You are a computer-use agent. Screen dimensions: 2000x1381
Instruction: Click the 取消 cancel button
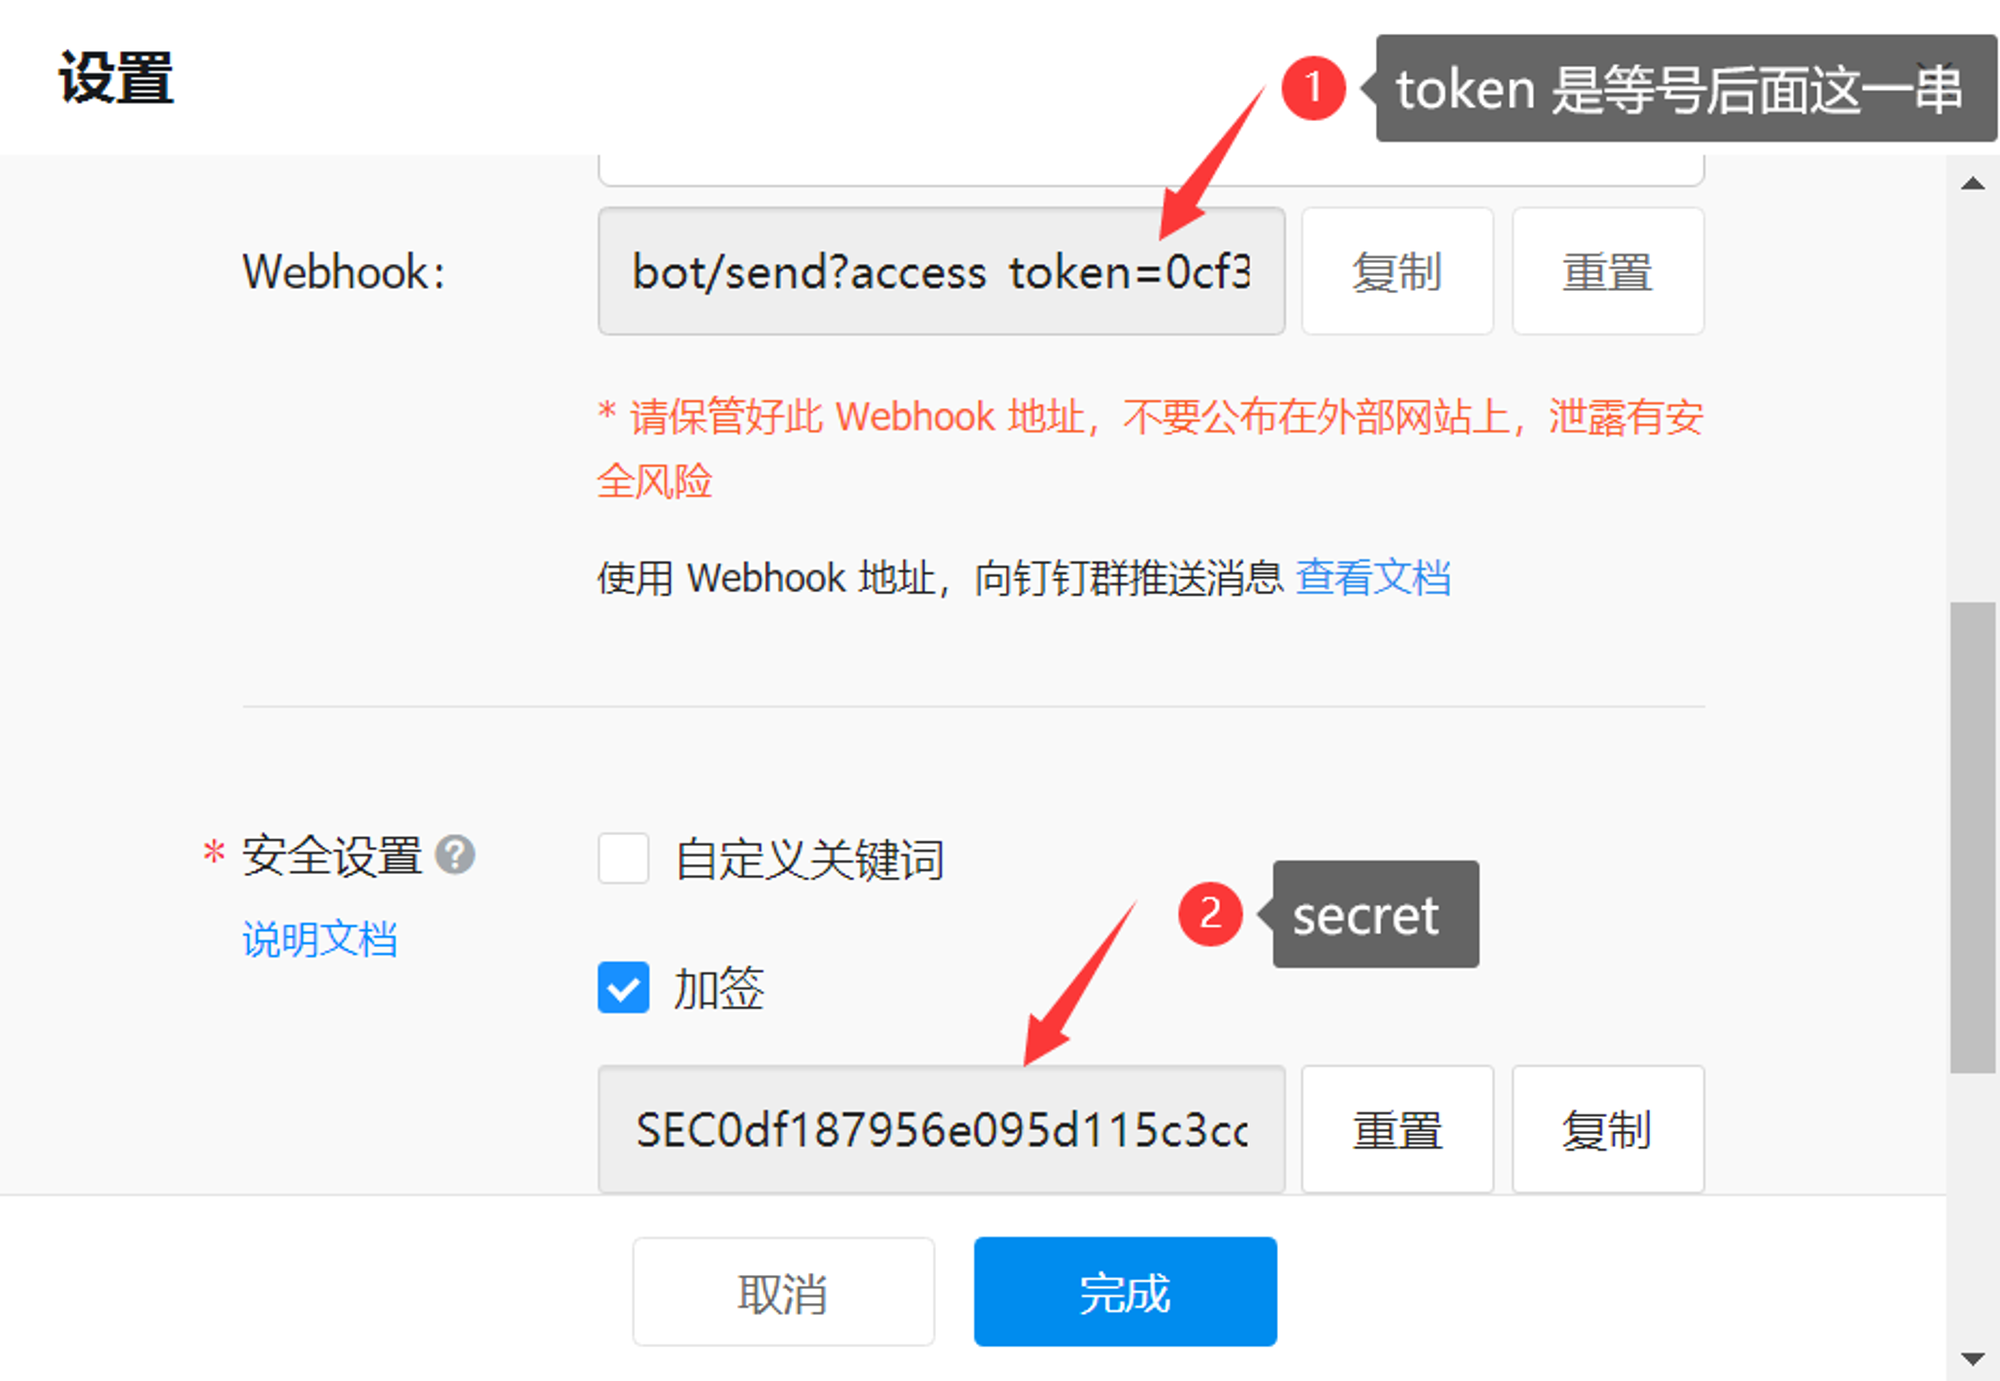pos(783,1292)
